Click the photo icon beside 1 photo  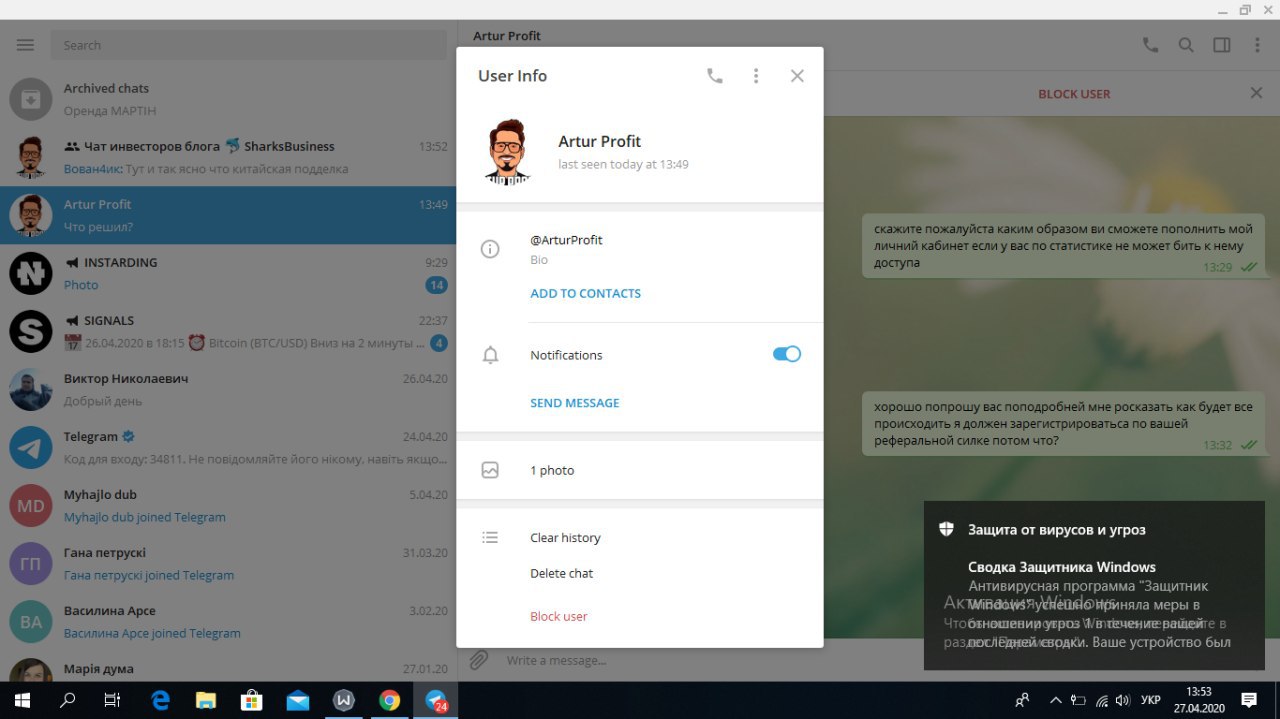tap(490, 470)
